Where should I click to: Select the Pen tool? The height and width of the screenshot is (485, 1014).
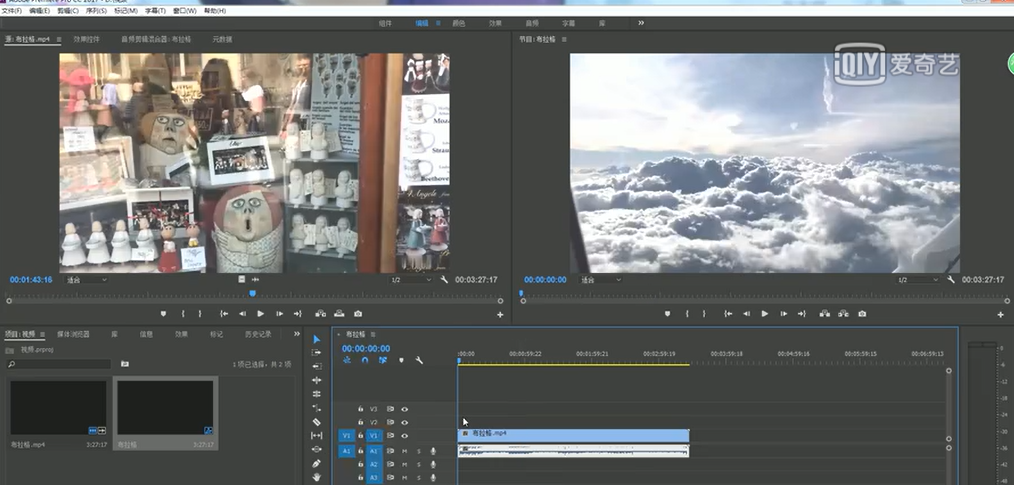point(316,463)
